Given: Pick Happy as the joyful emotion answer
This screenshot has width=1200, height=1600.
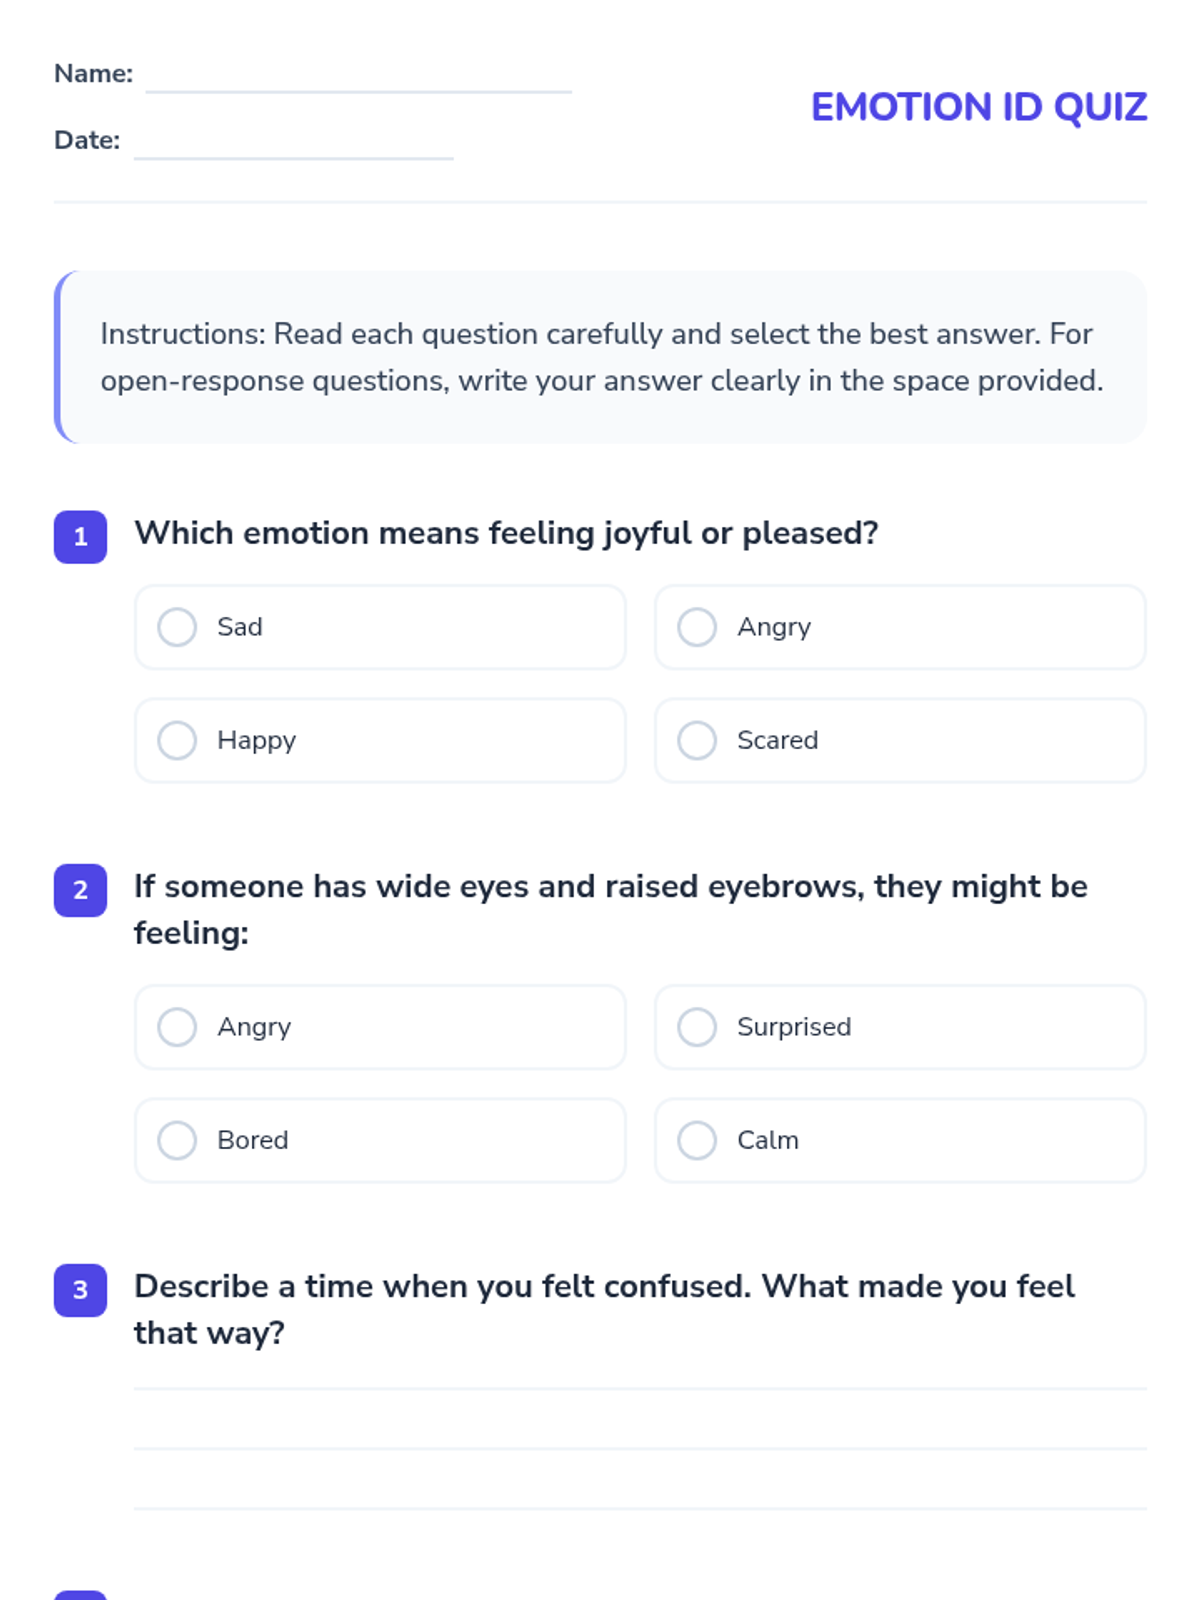Looking at the screenshot, I should [x=177, y=740].
